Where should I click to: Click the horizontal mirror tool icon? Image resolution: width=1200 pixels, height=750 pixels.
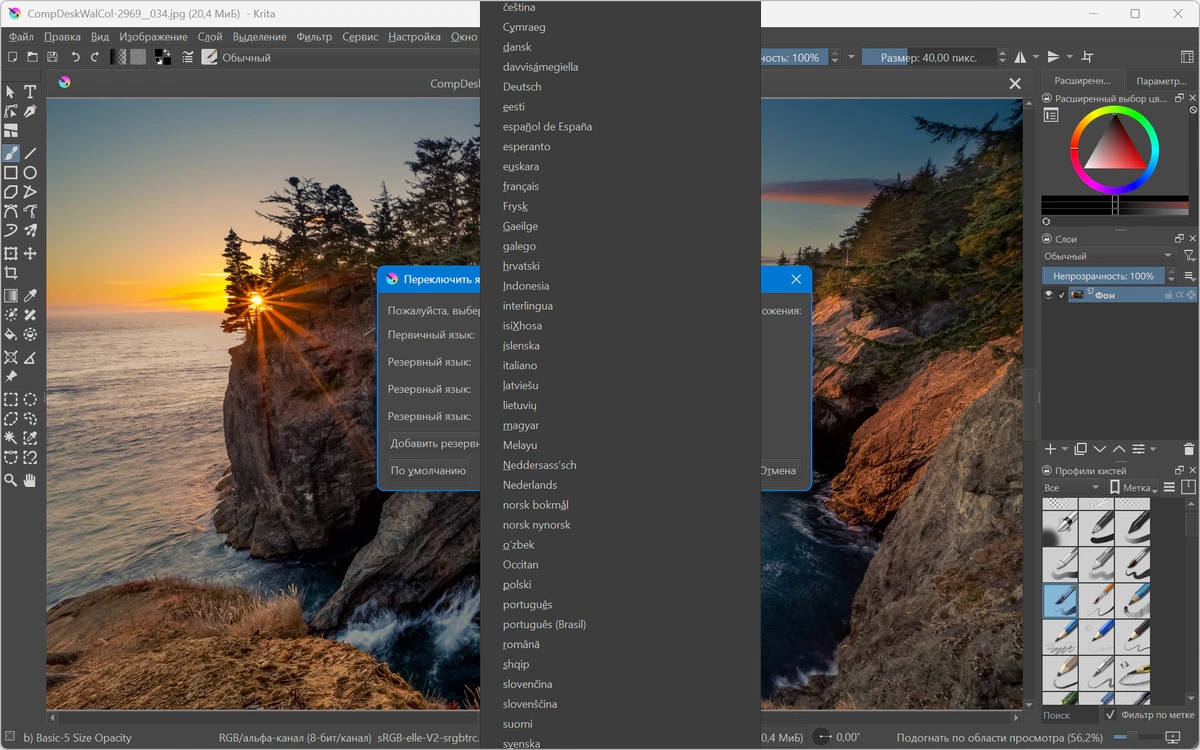click(1021, 57)
